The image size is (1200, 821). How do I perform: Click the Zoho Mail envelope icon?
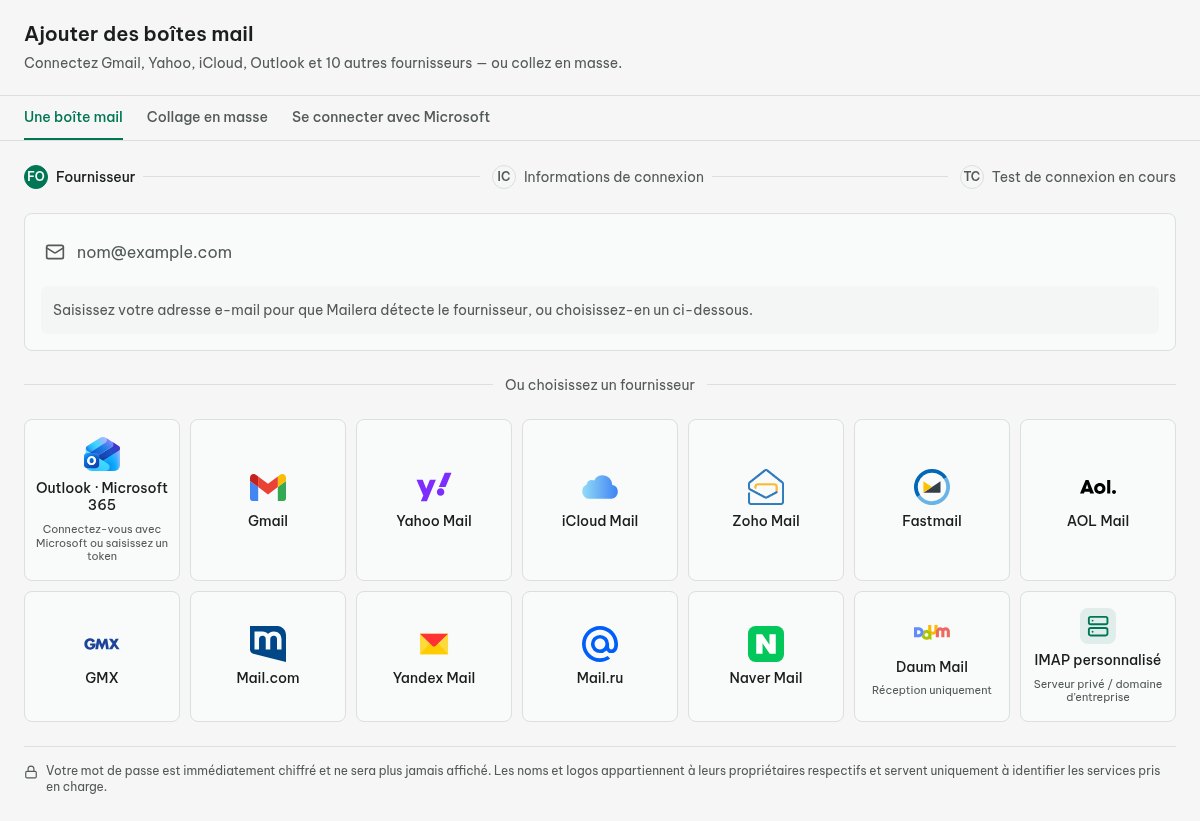766,487
